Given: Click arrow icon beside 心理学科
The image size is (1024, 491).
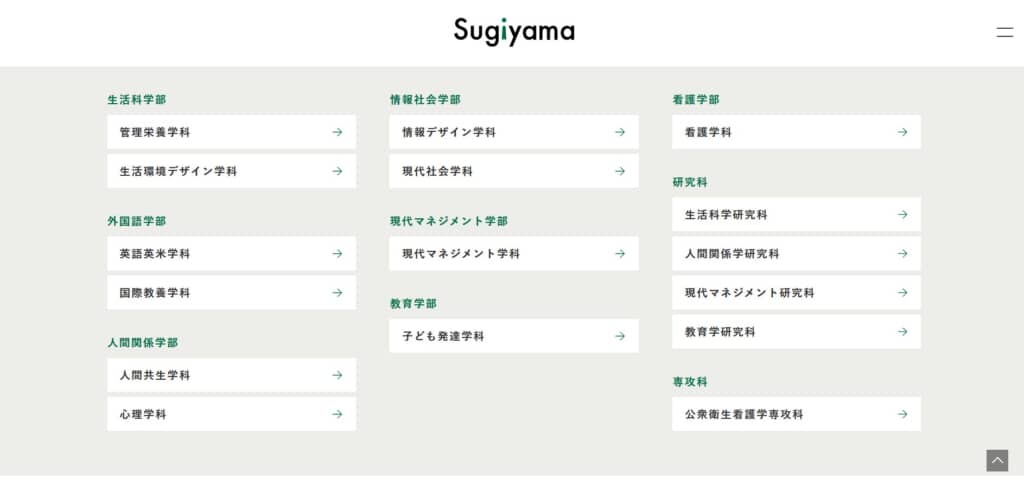Looking at the screenshot, I should pyautogui.click(x=337, y=414).
